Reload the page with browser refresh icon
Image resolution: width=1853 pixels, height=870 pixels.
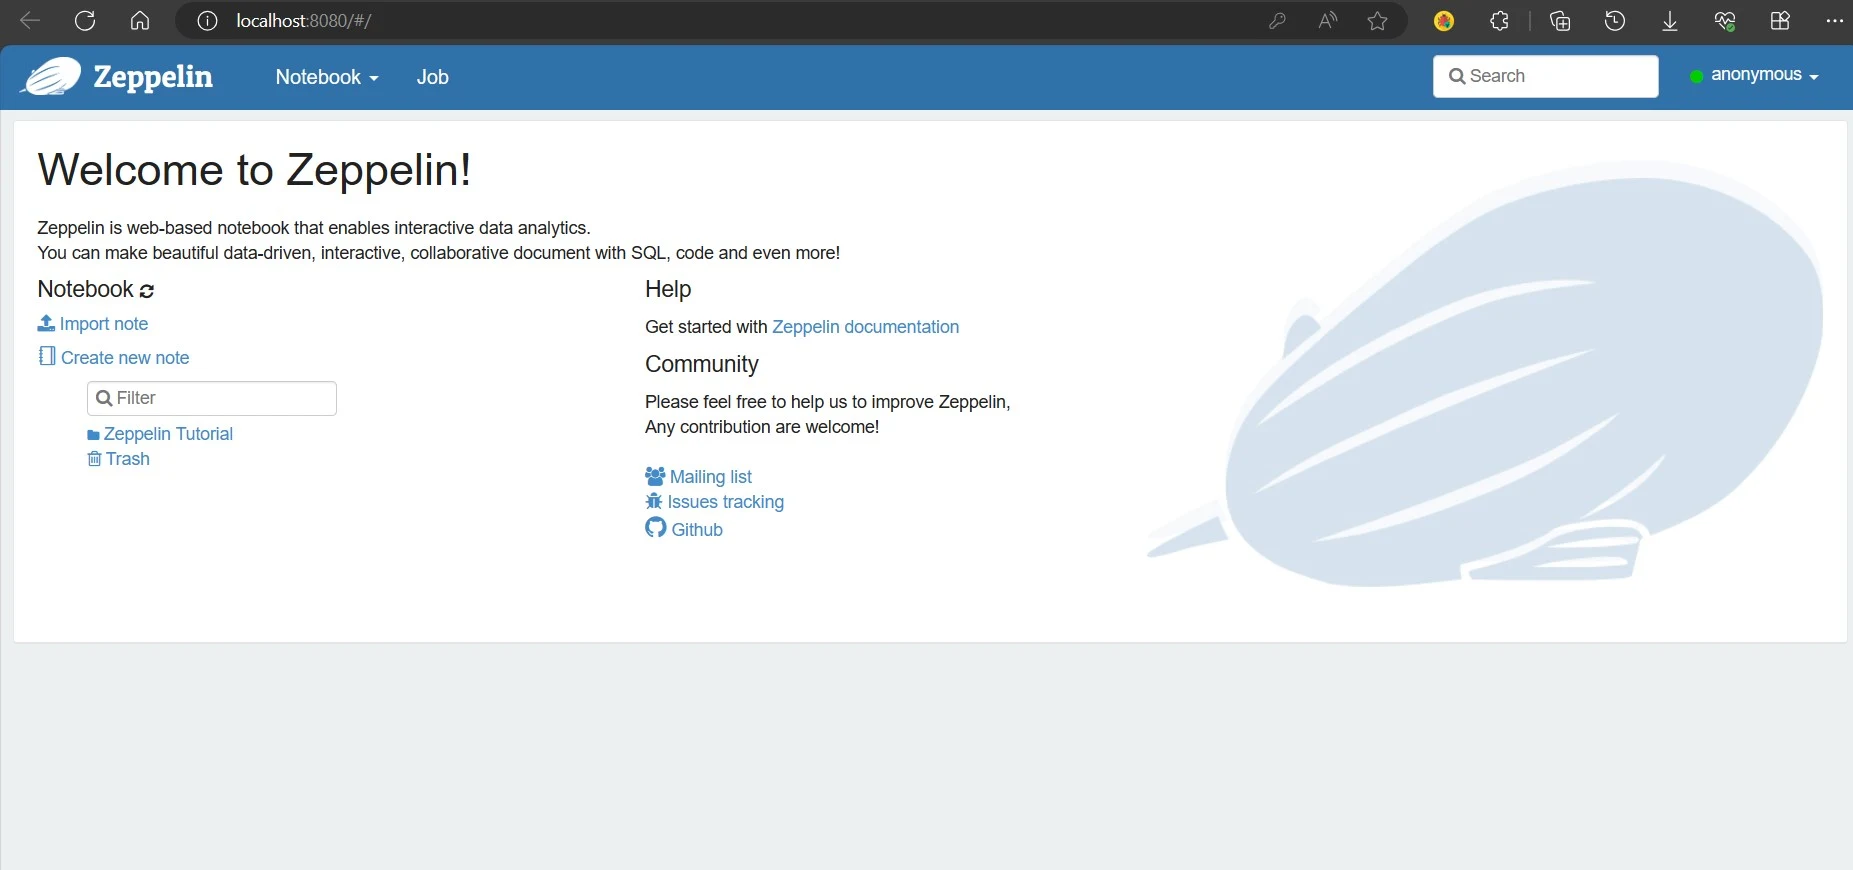[85, 21]
